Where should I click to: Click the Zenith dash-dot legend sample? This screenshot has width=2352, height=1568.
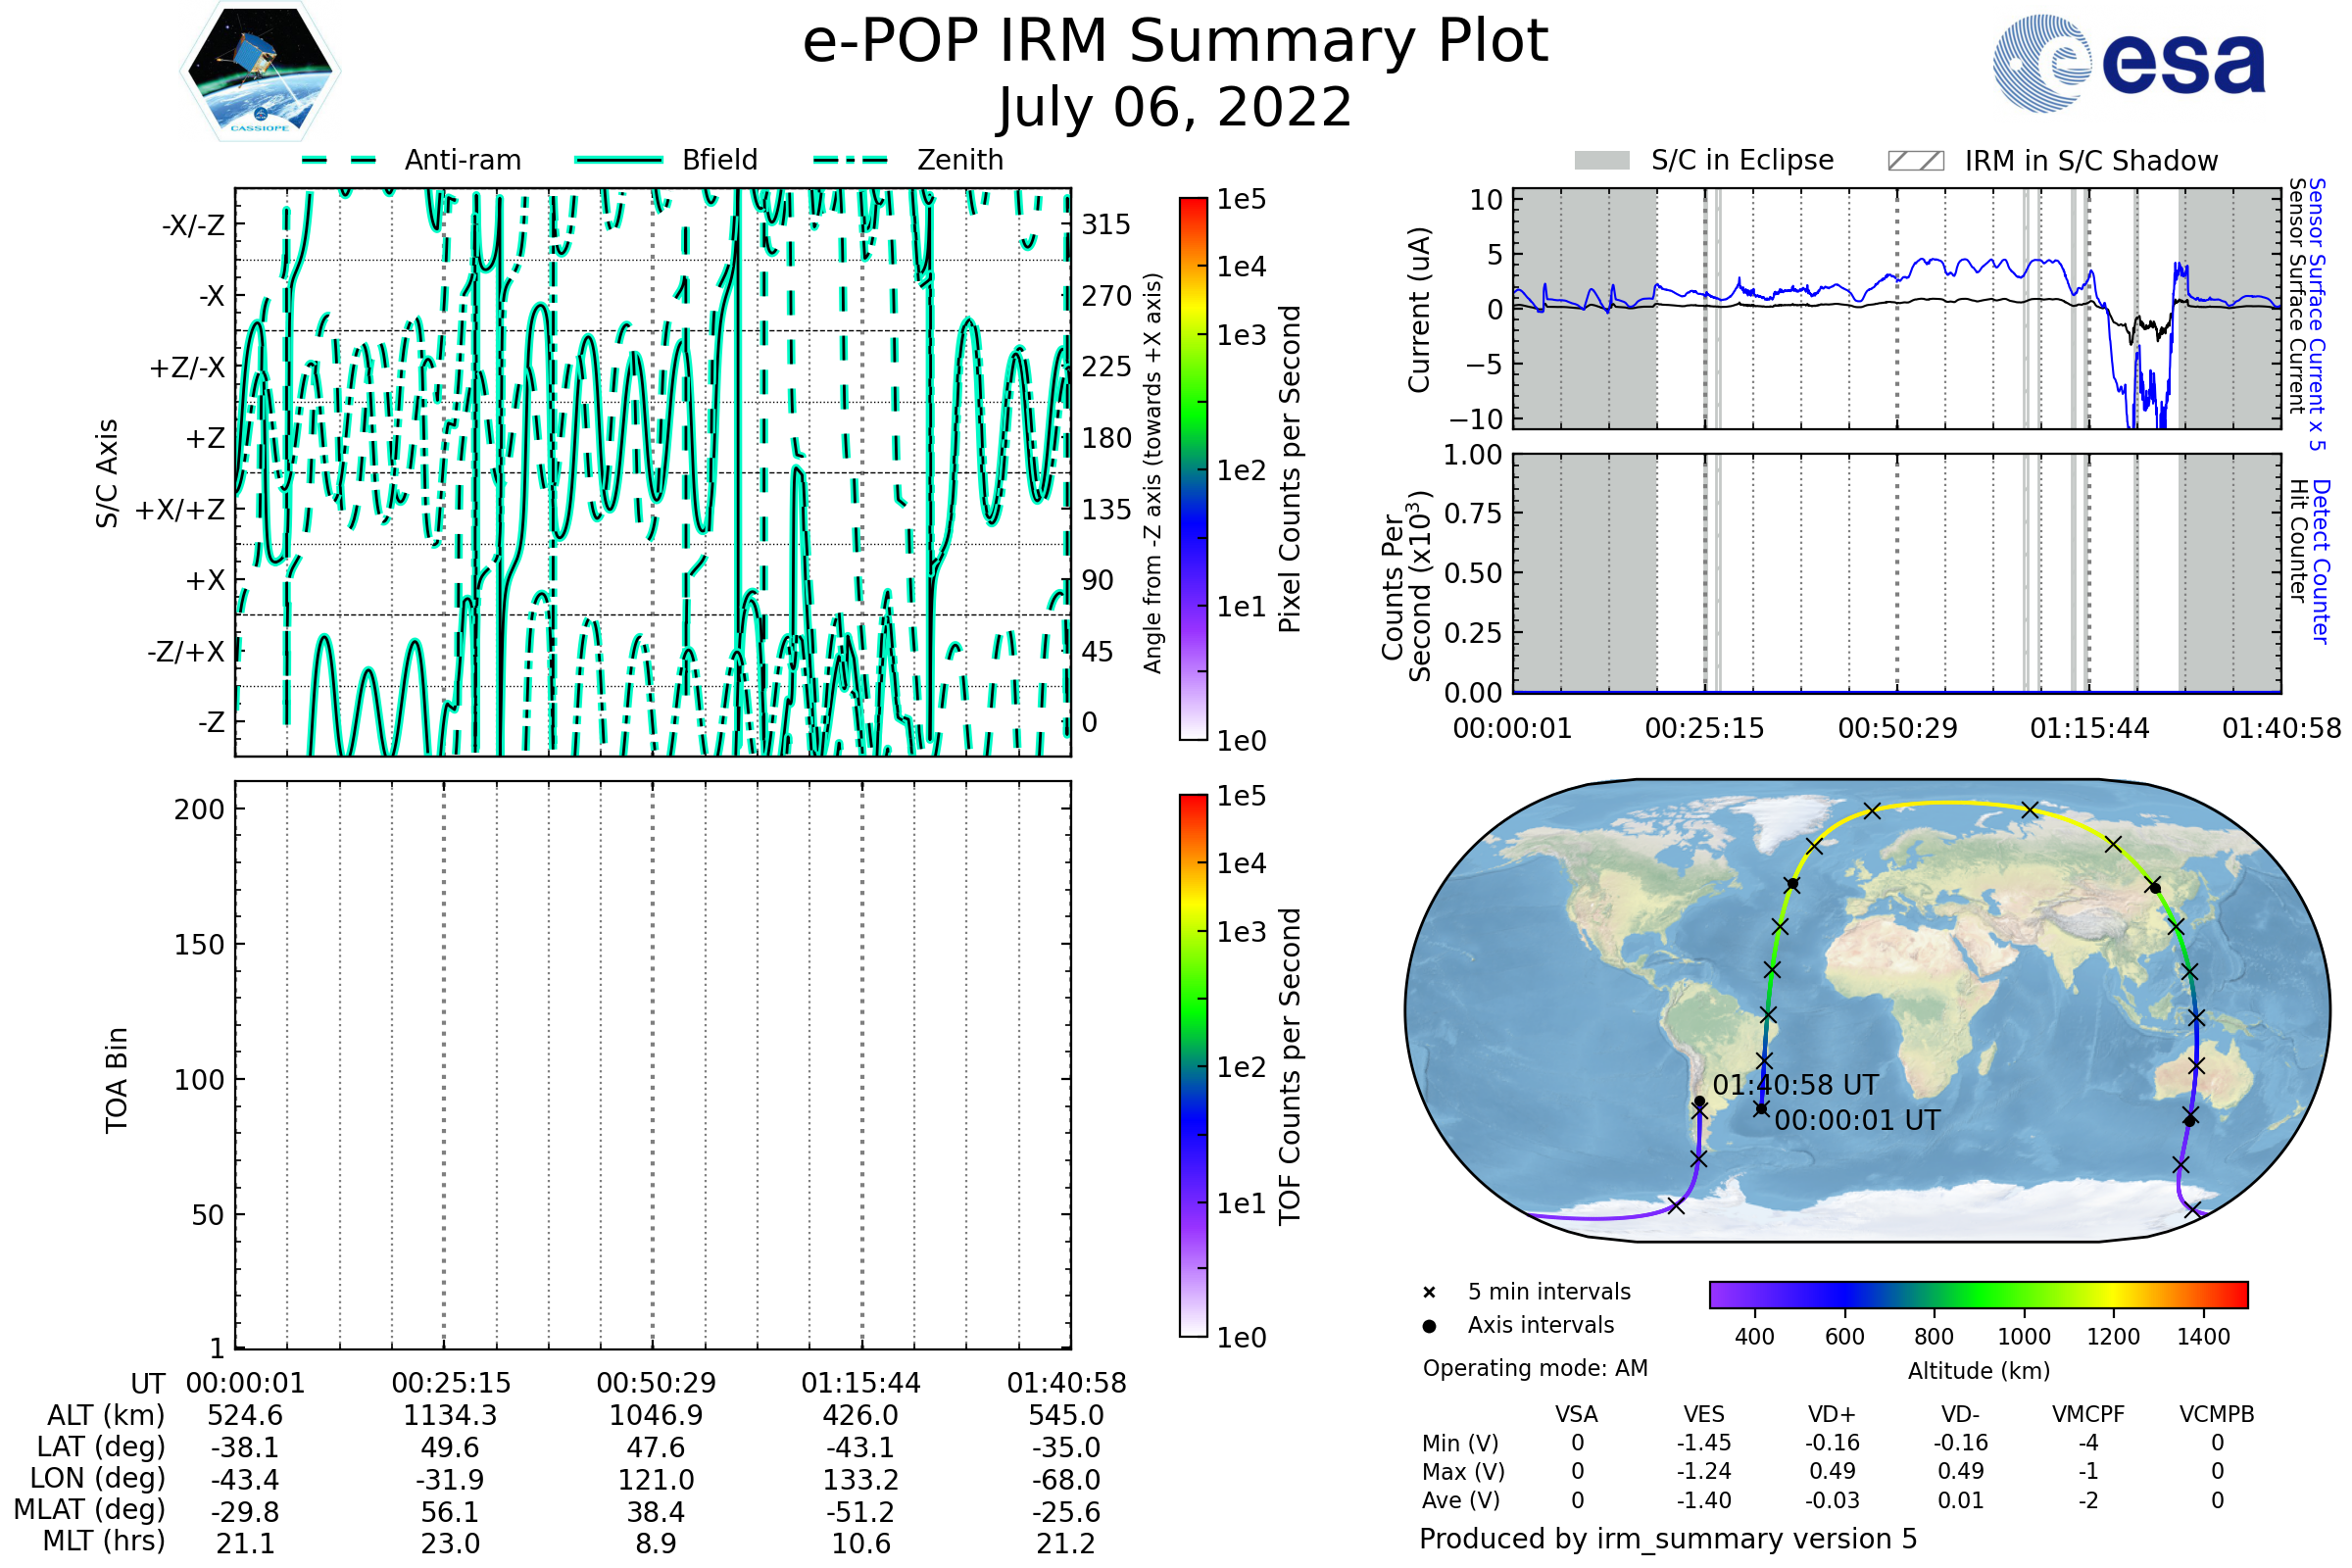(851, 160)
